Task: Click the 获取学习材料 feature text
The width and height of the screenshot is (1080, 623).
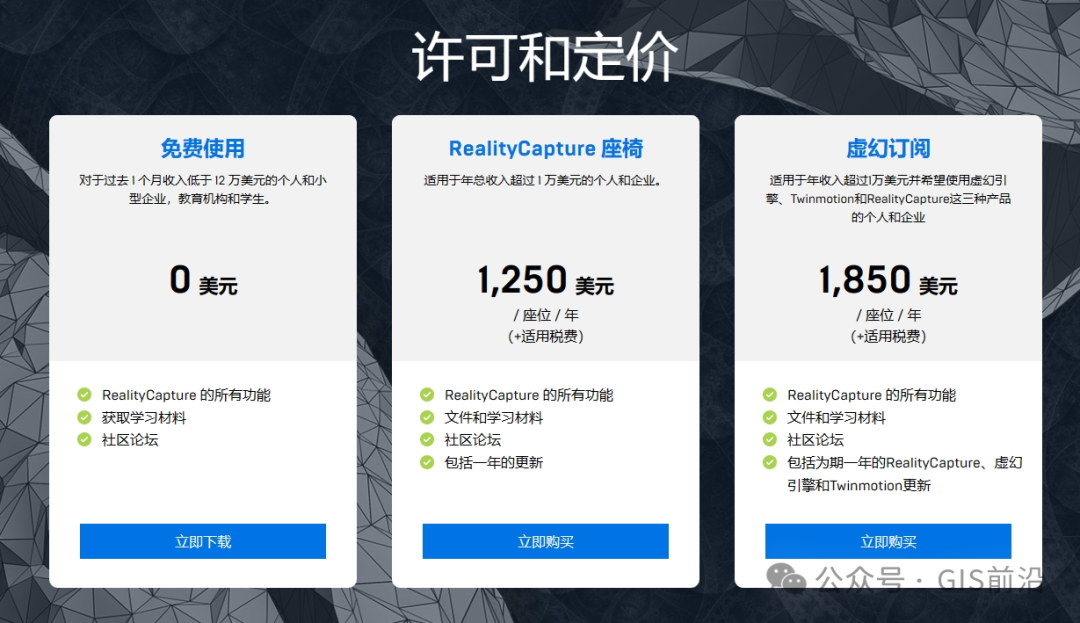Action: (144, 417)
